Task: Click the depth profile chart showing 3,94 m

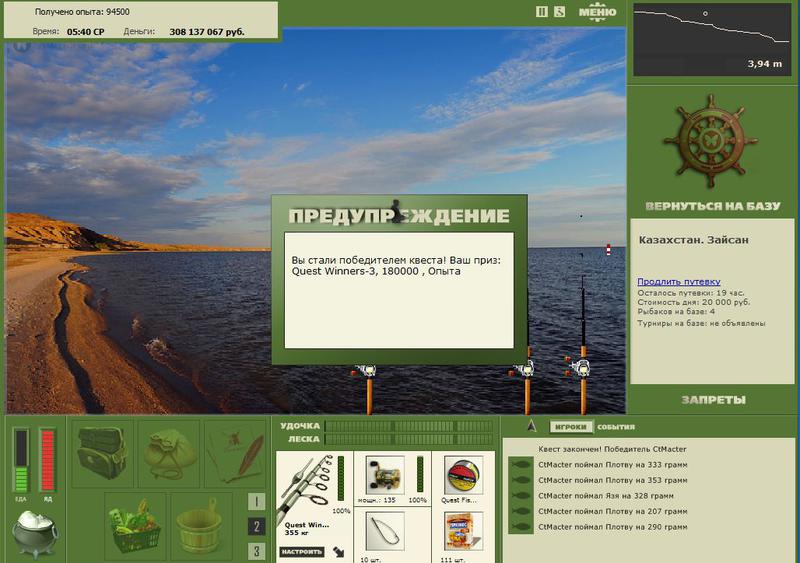Action: pos(712,40)
